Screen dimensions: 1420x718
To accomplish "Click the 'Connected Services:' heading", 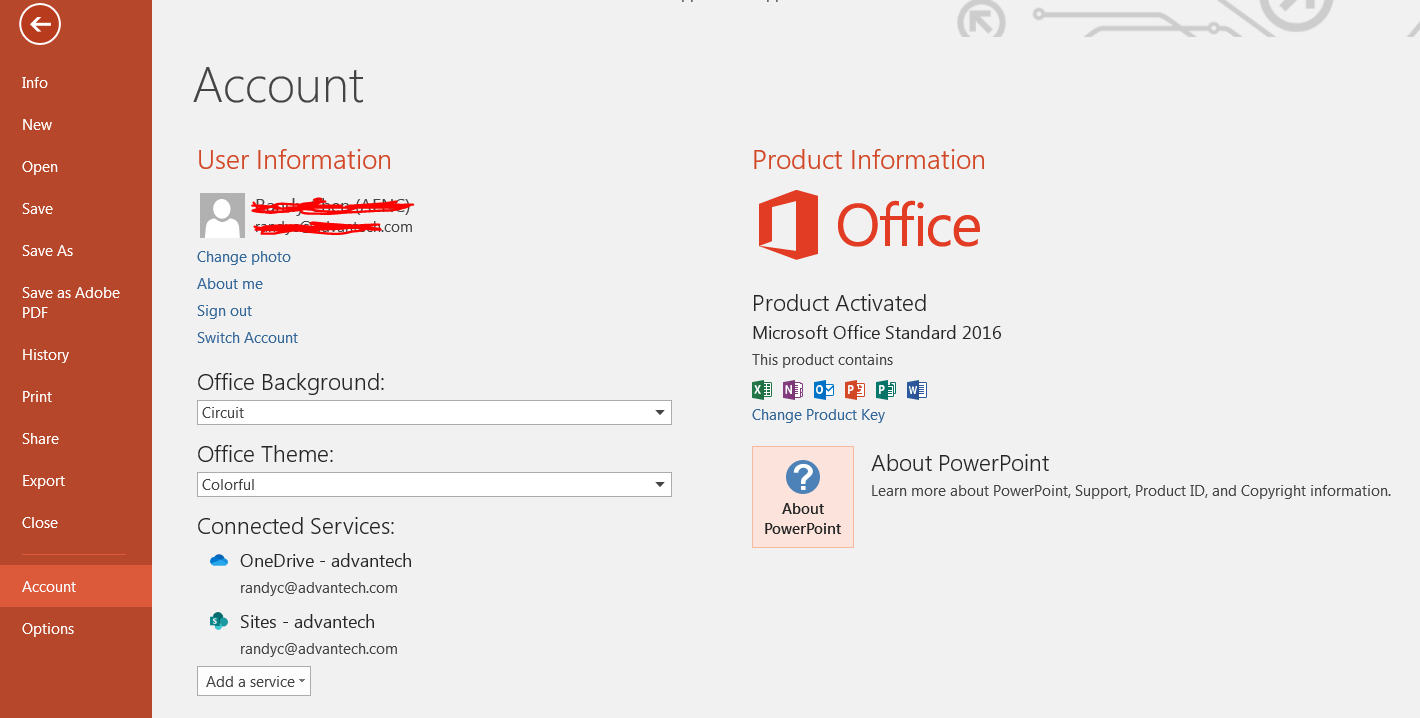I will pyautogui.click(x=296, y=526).
